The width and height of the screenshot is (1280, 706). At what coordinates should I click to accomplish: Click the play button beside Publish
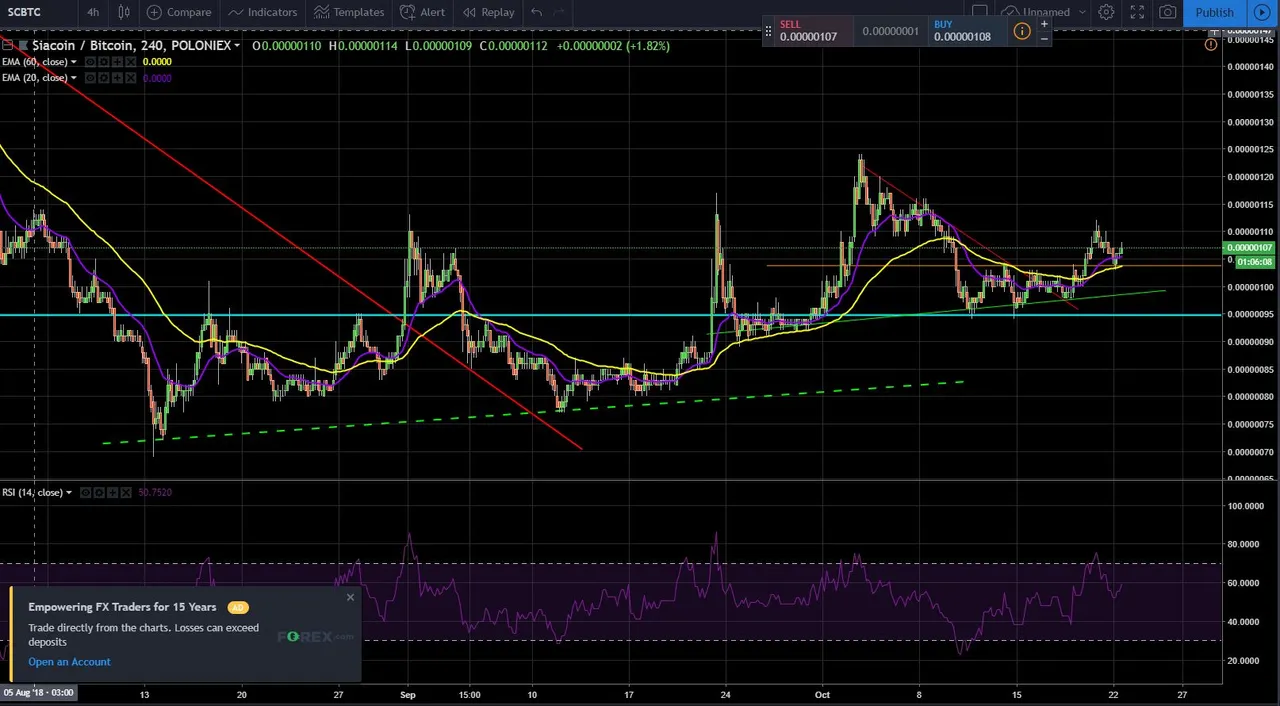click(x=1262, y=12)
